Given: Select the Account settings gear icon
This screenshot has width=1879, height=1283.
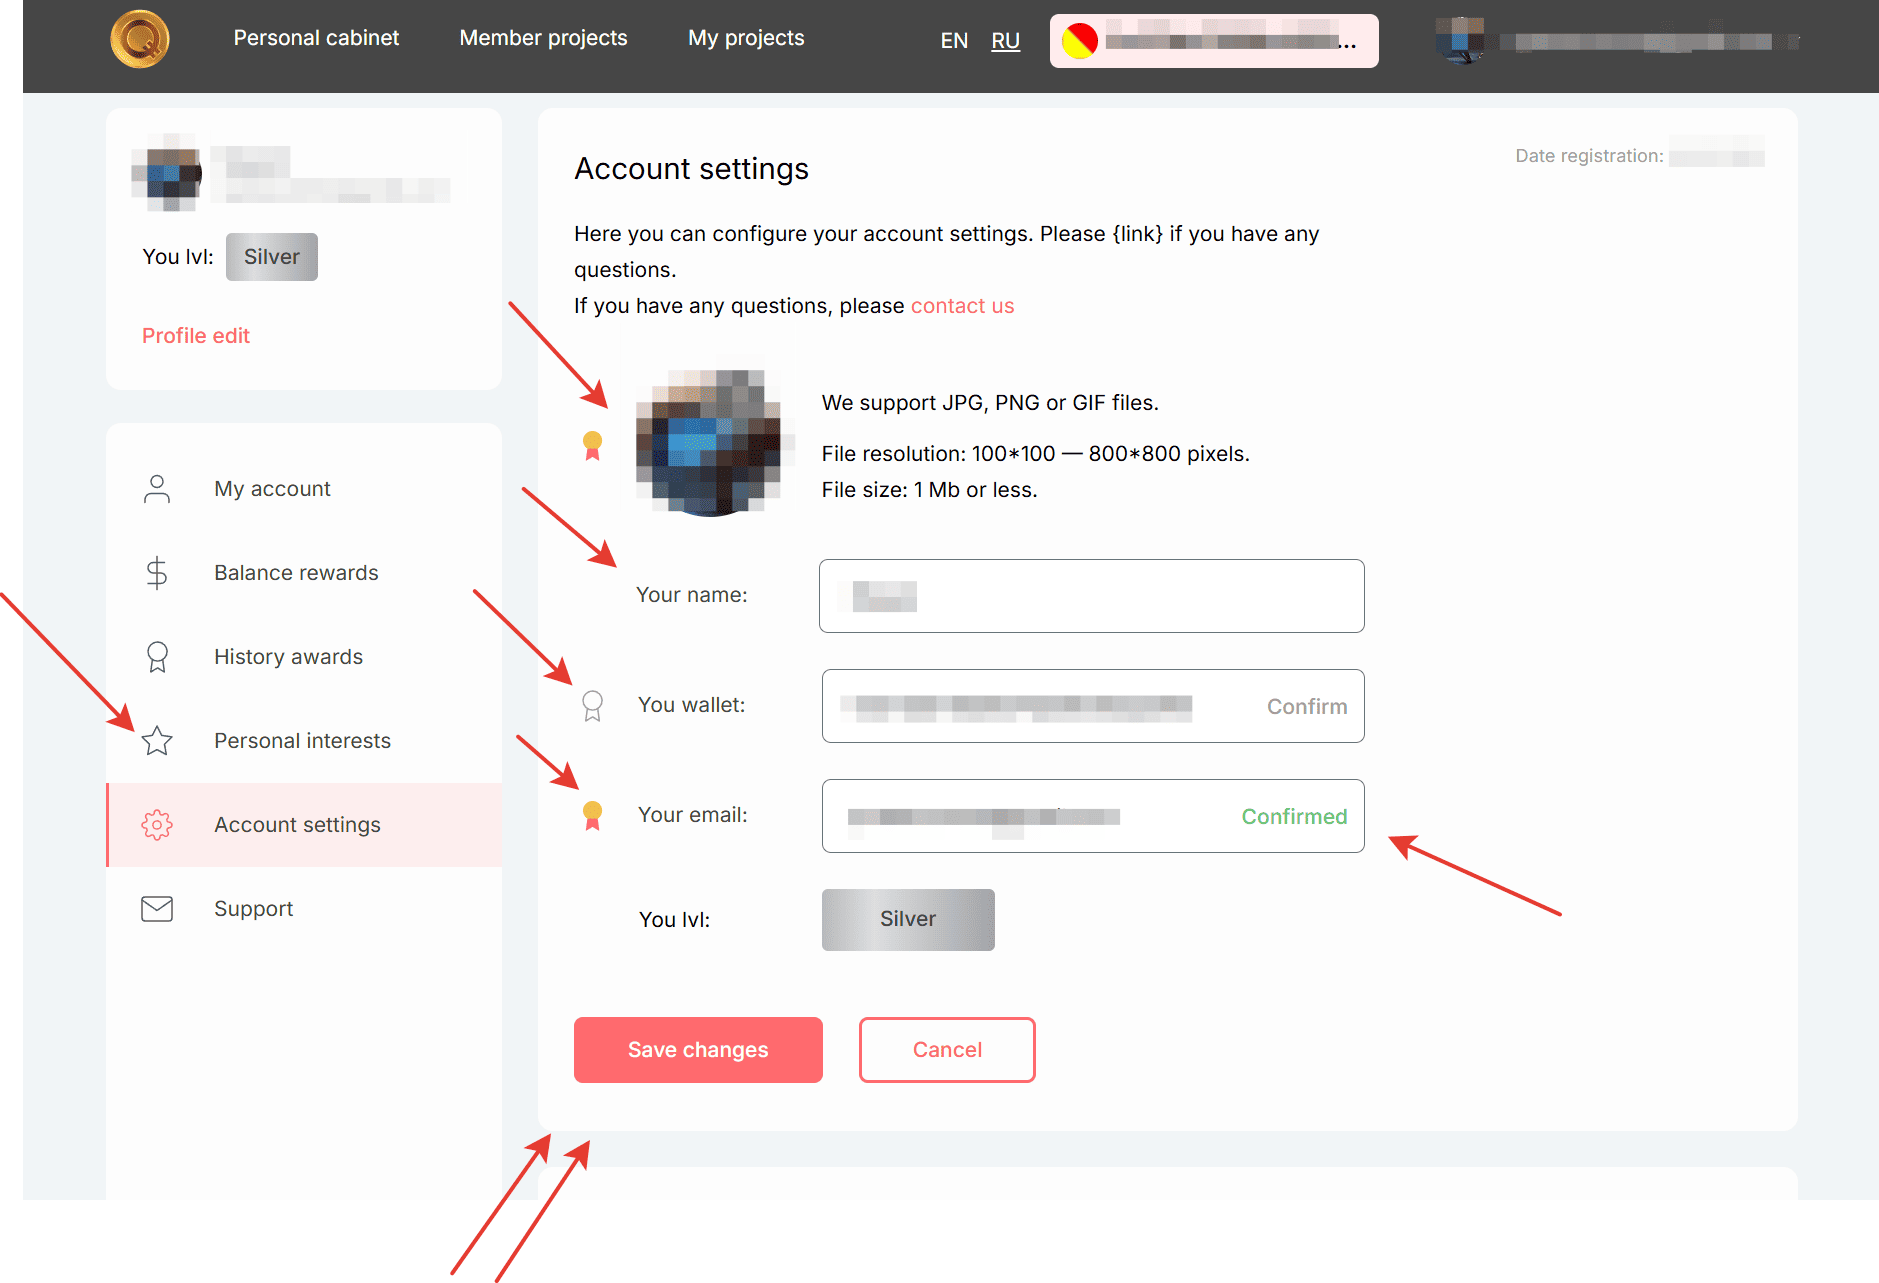Looking at the screenshot, I should (x=157, y=824).
